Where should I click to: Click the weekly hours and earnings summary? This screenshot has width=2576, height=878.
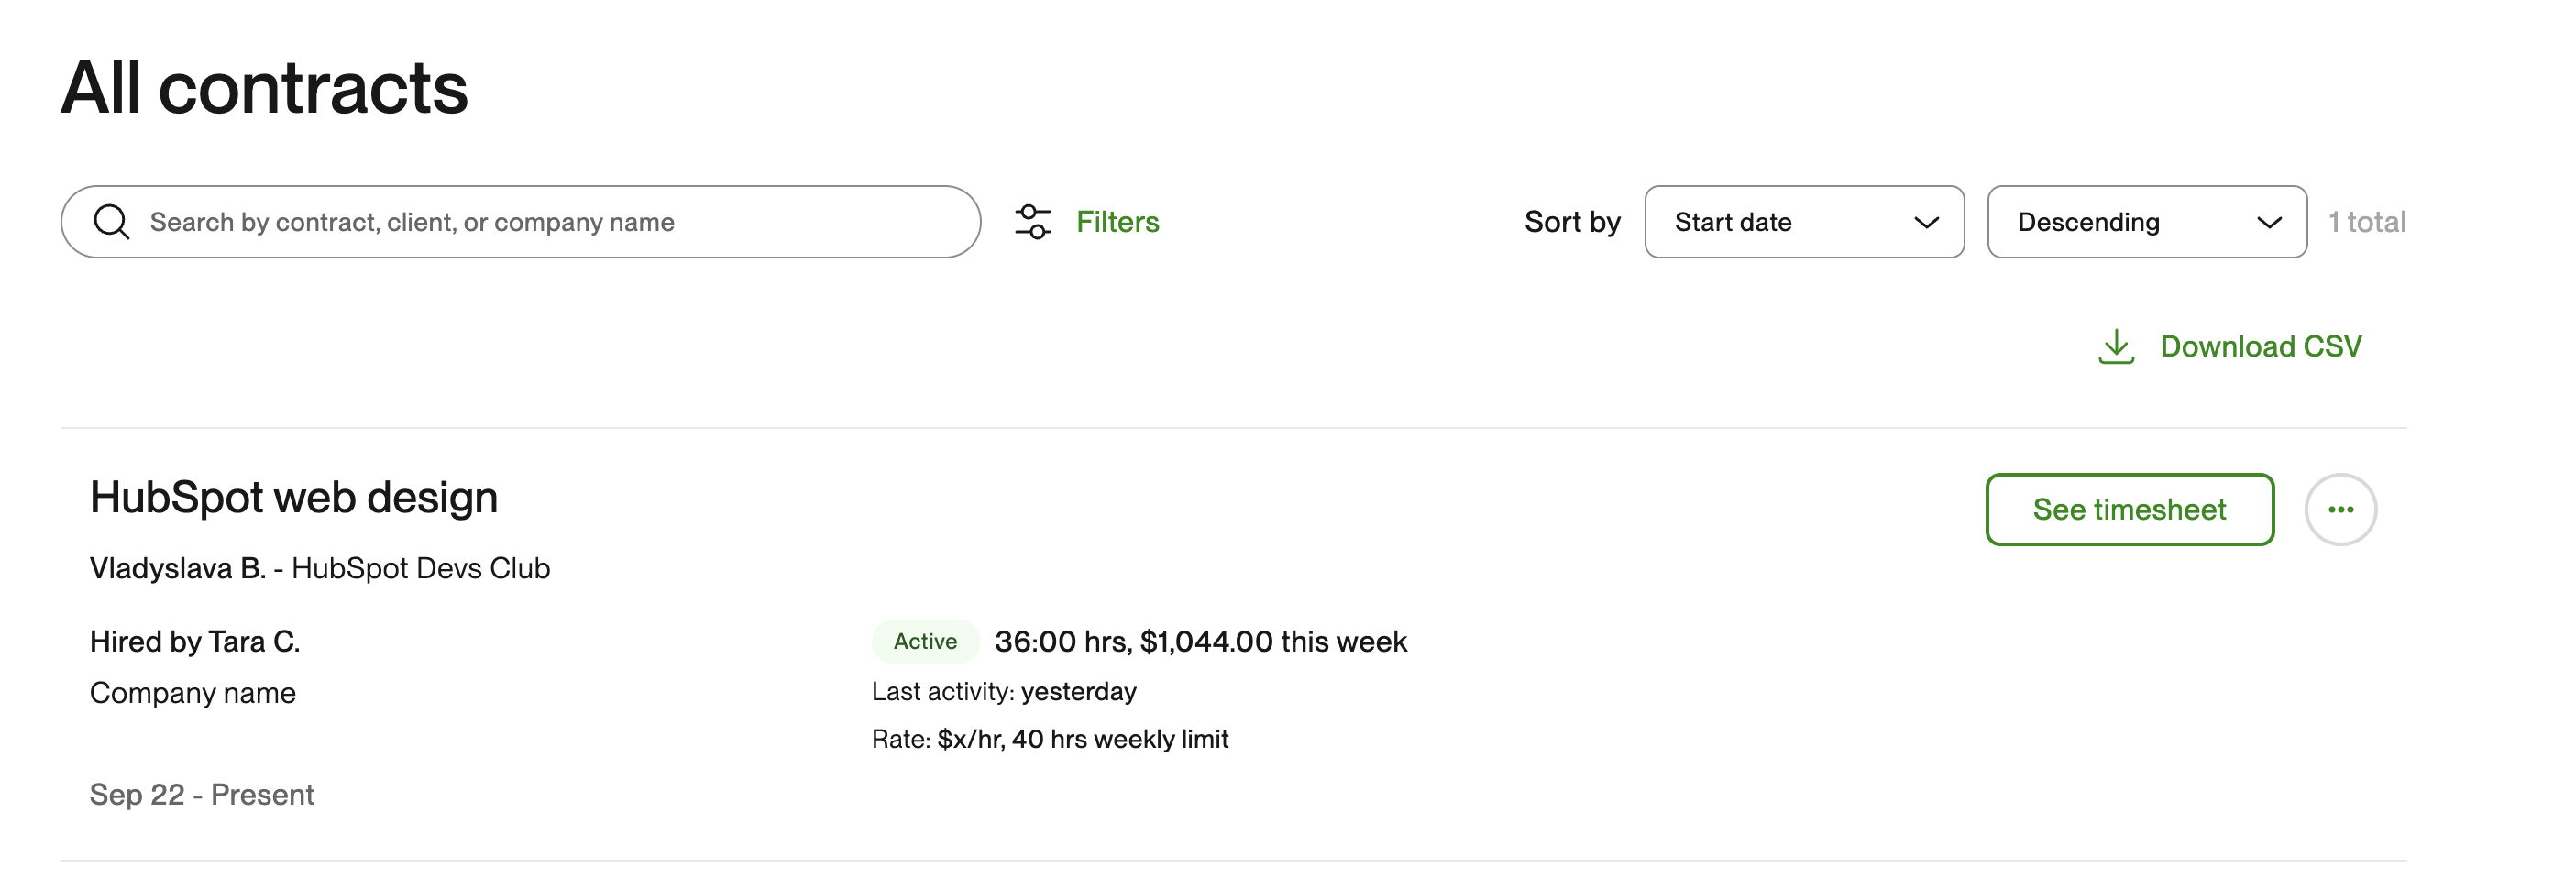click(x=1200, y=642)
